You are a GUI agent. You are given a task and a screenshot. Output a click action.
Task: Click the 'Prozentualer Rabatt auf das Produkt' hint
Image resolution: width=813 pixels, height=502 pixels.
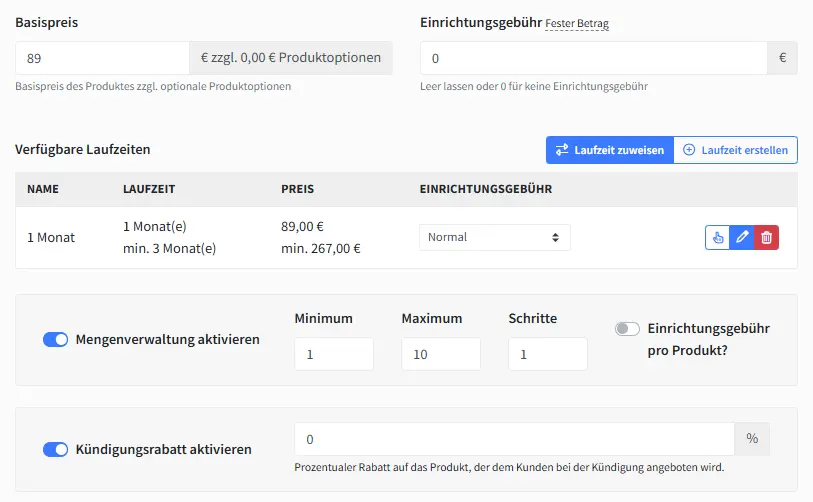pos(509,467)
